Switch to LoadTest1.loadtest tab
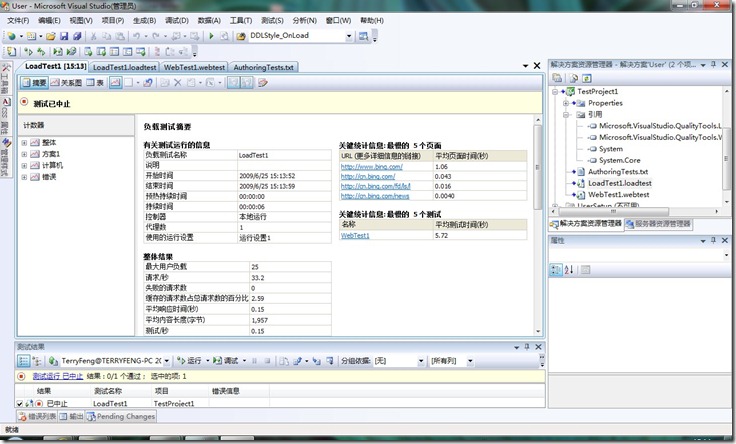Image resolution: width=736 pixels, height=444 pixels. point(124,68)
